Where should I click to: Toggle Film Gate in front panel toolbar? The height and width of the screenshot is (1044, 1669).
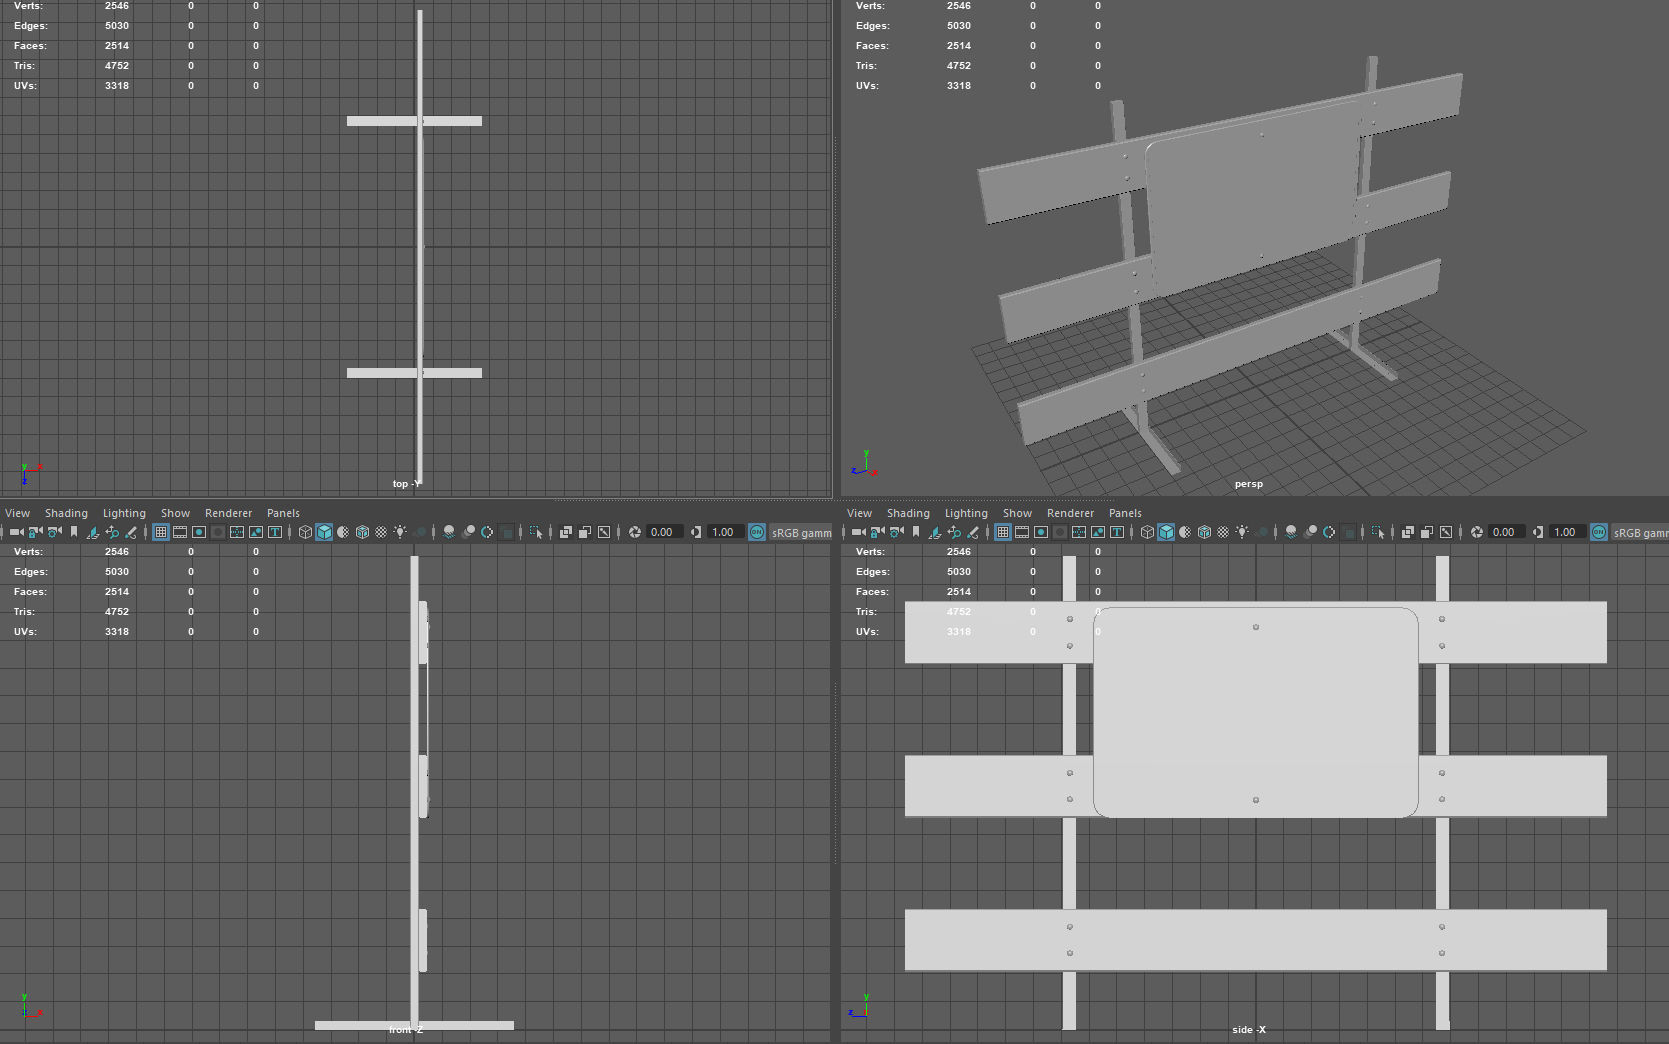point(180,532)
